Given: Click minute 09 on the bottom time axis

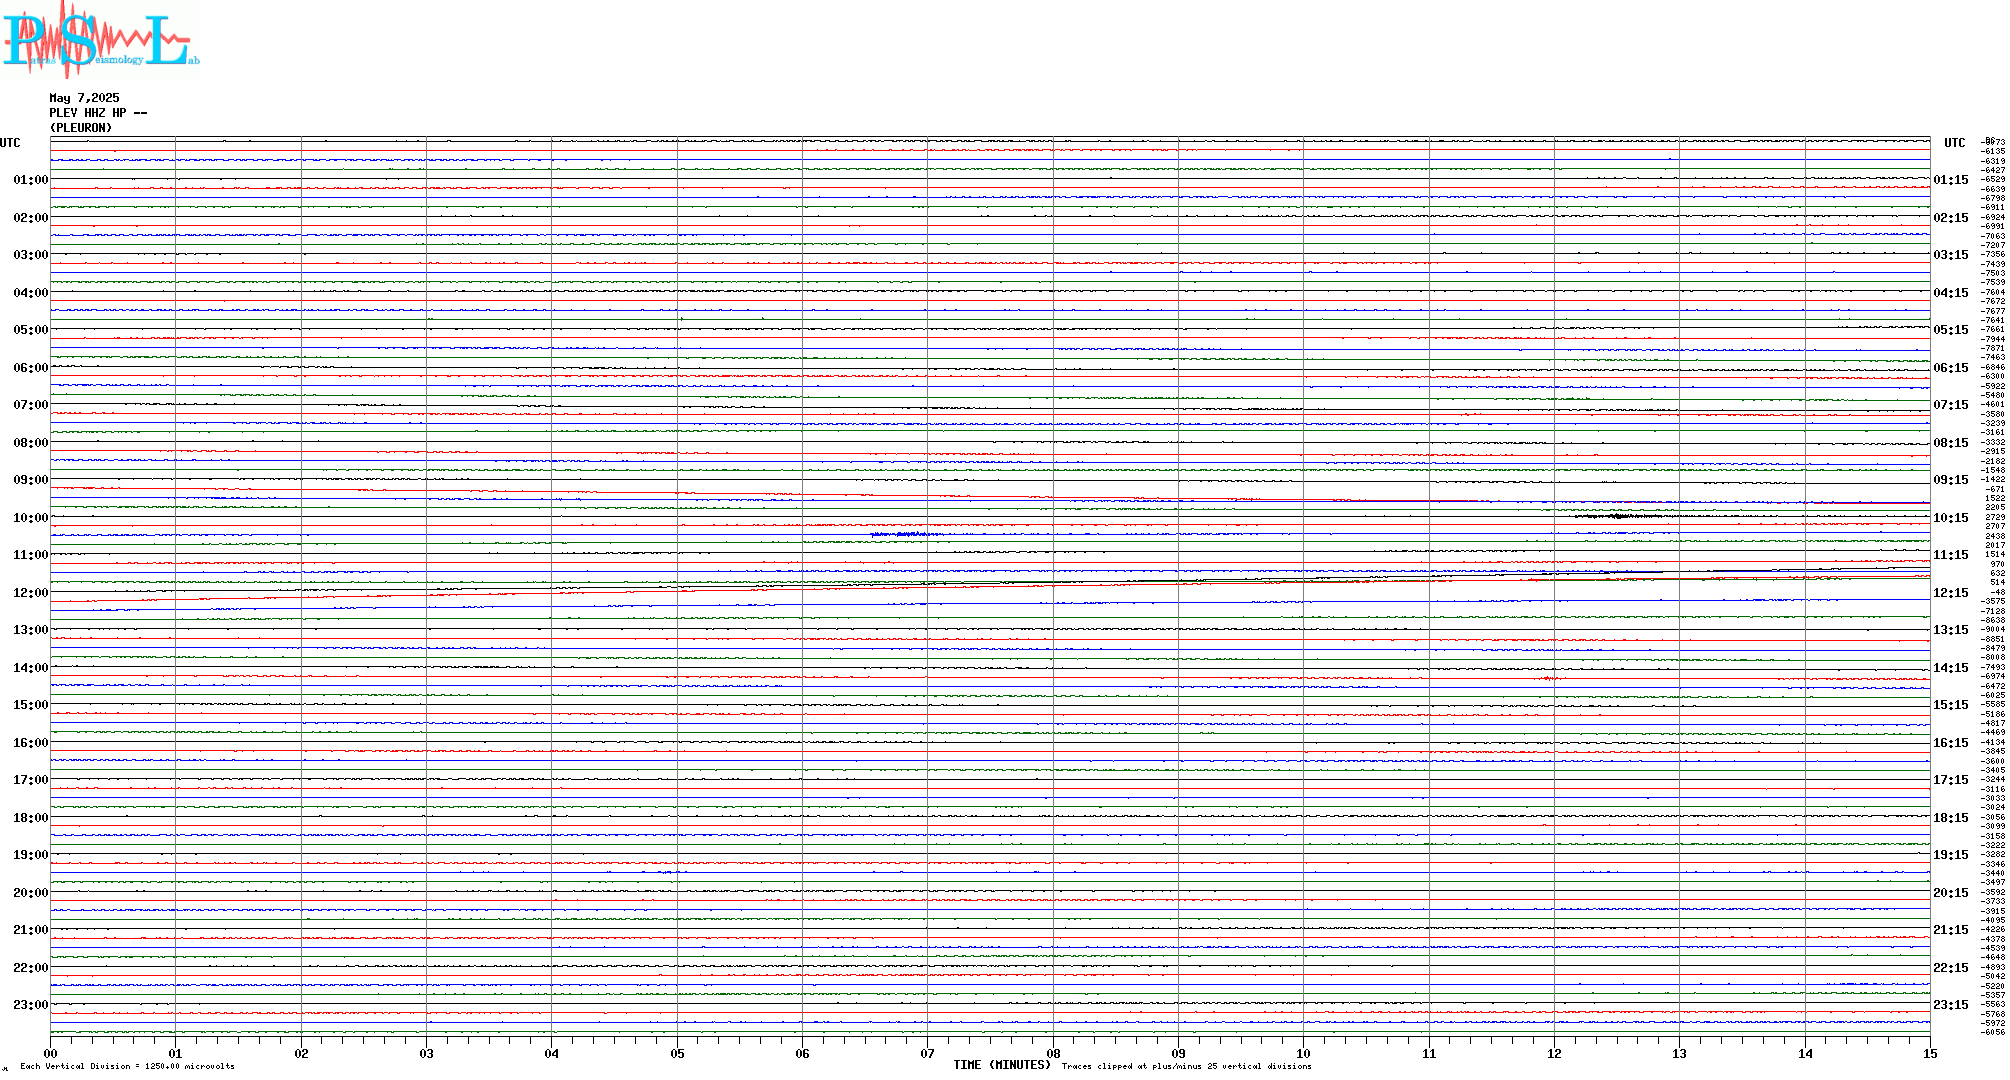Looking at the screenshot, I should 1178,1053.
